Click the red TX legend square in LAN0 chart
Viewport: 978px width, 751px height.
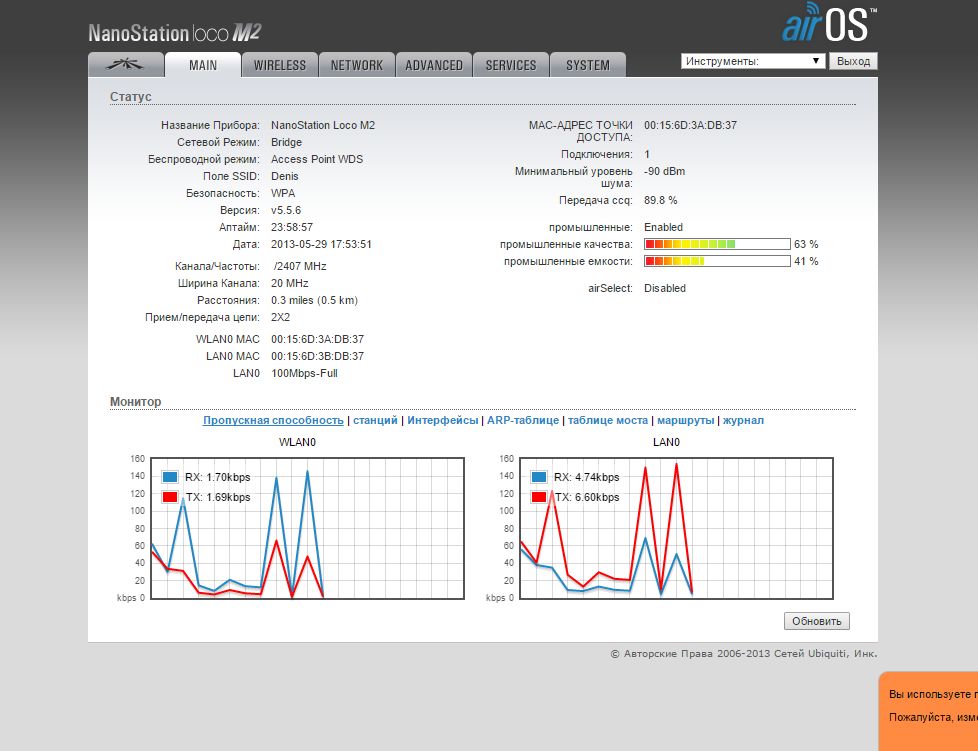tap(539, 497)
